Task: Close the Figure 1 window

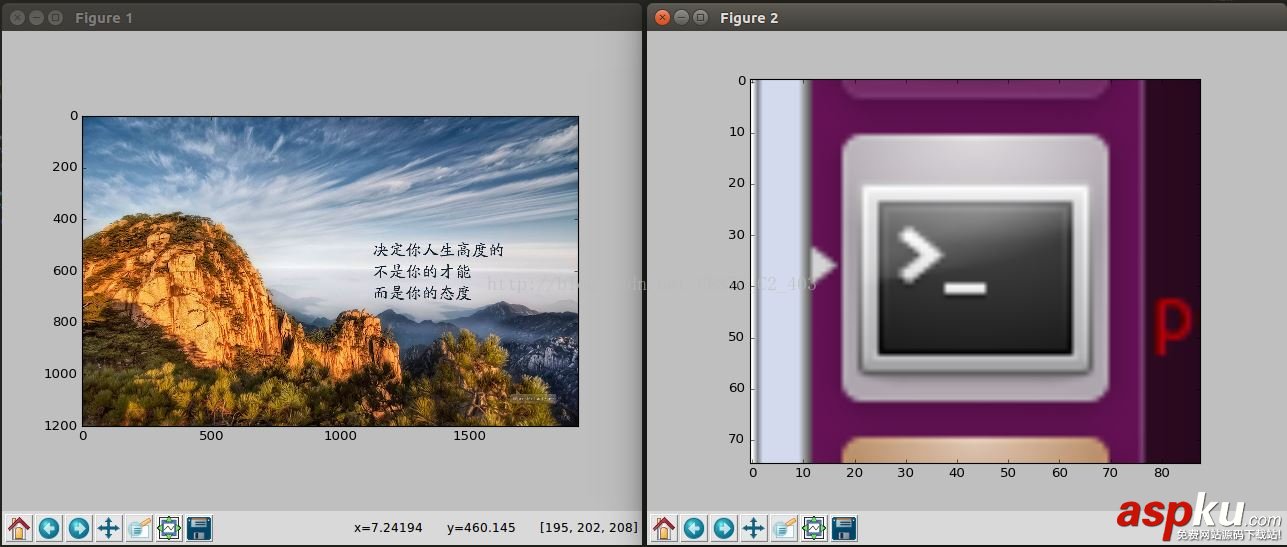Action: (x=17, y=18)
